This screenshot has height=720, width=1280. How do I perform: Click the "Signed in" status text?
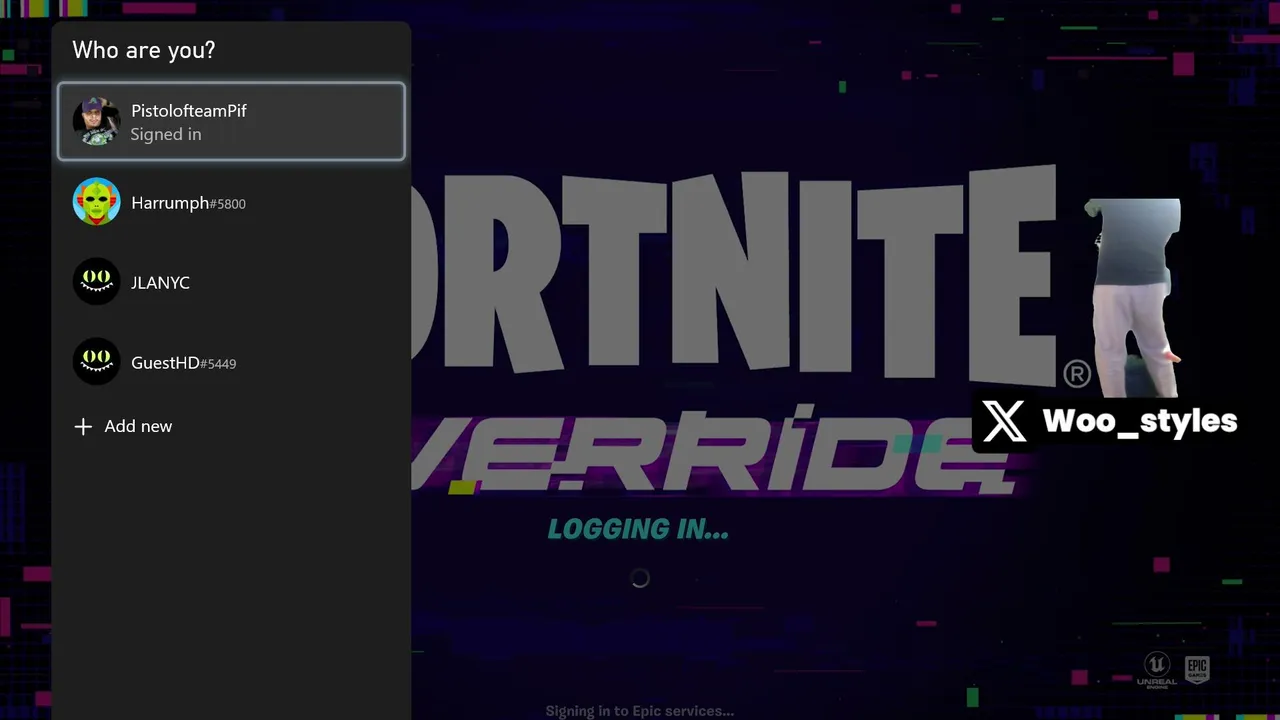pos(166,134)
